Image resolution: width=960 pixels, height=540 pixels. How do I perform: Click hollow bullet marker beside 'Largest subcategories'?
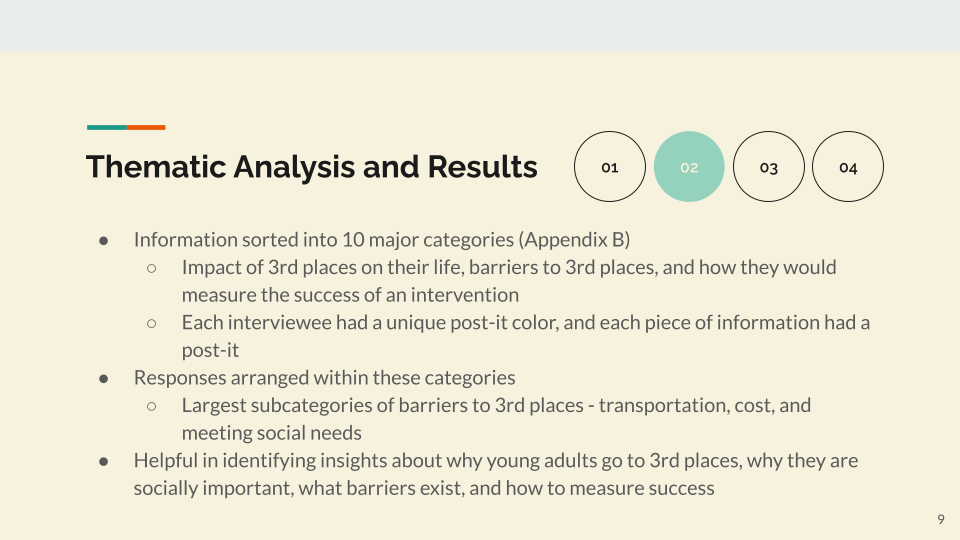point(151,406)
